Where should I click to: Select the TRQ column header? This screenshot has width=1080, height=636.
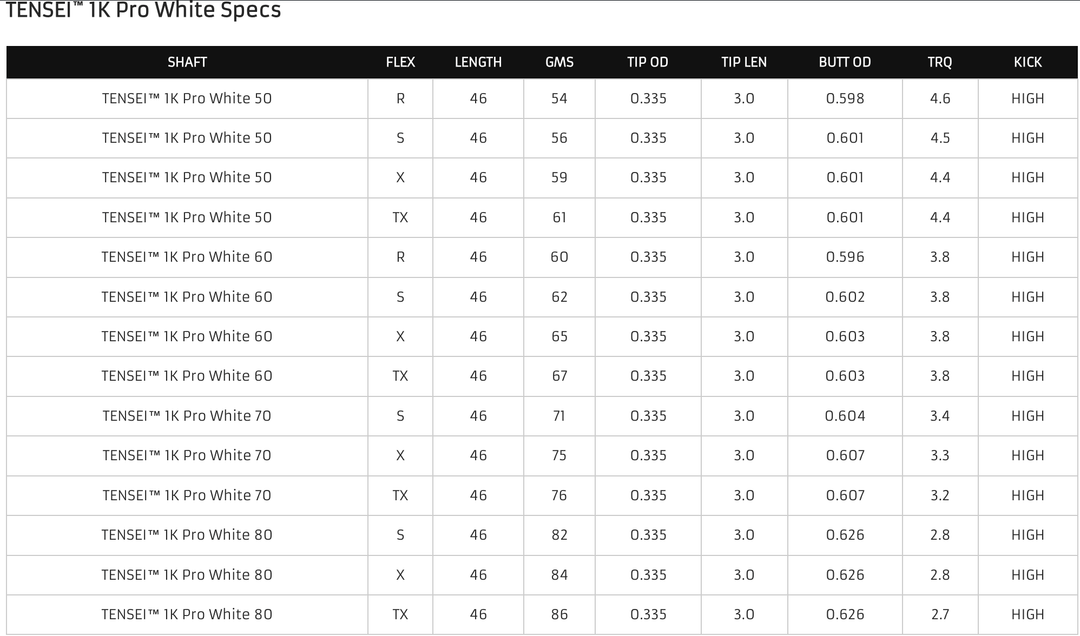pyautogui.click(x=940, y=62)
